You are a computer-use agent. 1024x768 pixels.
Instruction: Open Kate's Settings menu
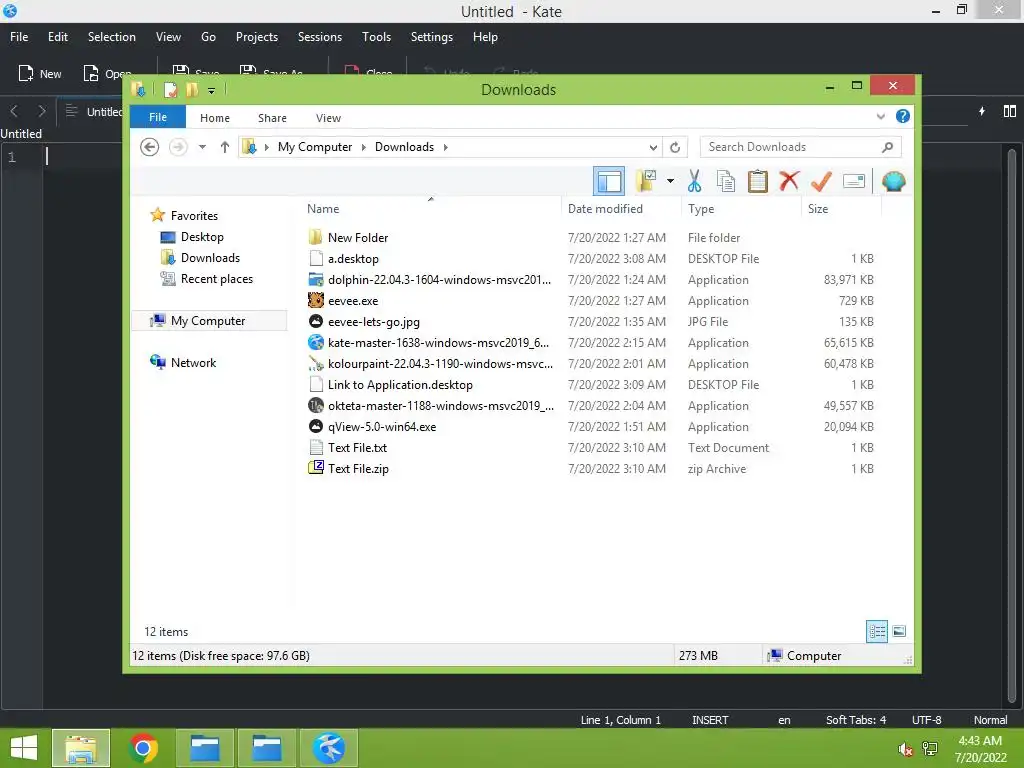click(x=432, y=37)
